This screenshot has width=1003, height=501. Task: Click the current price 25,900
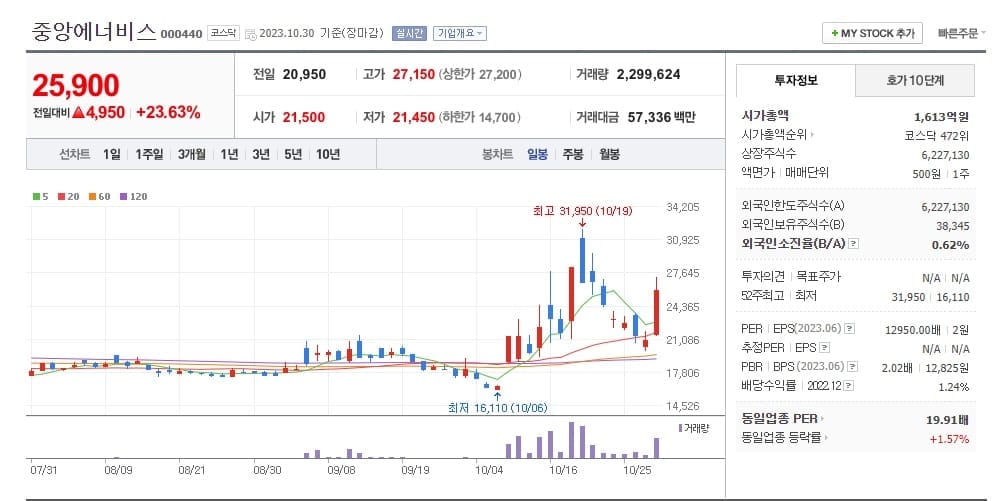tap(76, 85)
